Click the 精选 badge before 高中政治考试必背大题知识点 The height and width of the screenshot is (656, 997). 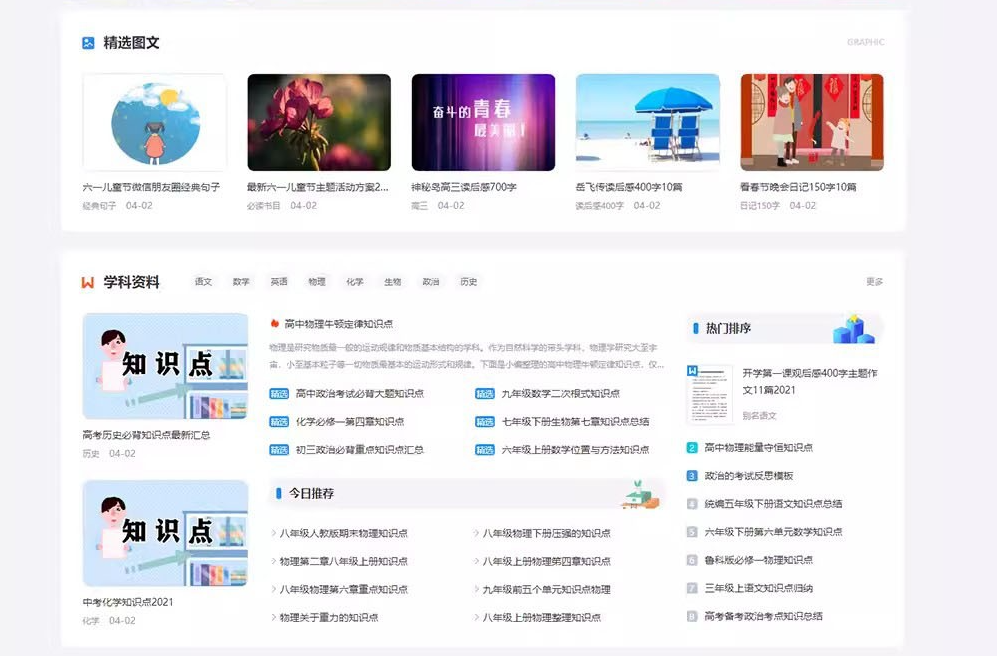pyautogui.click(x=279, y=394)
